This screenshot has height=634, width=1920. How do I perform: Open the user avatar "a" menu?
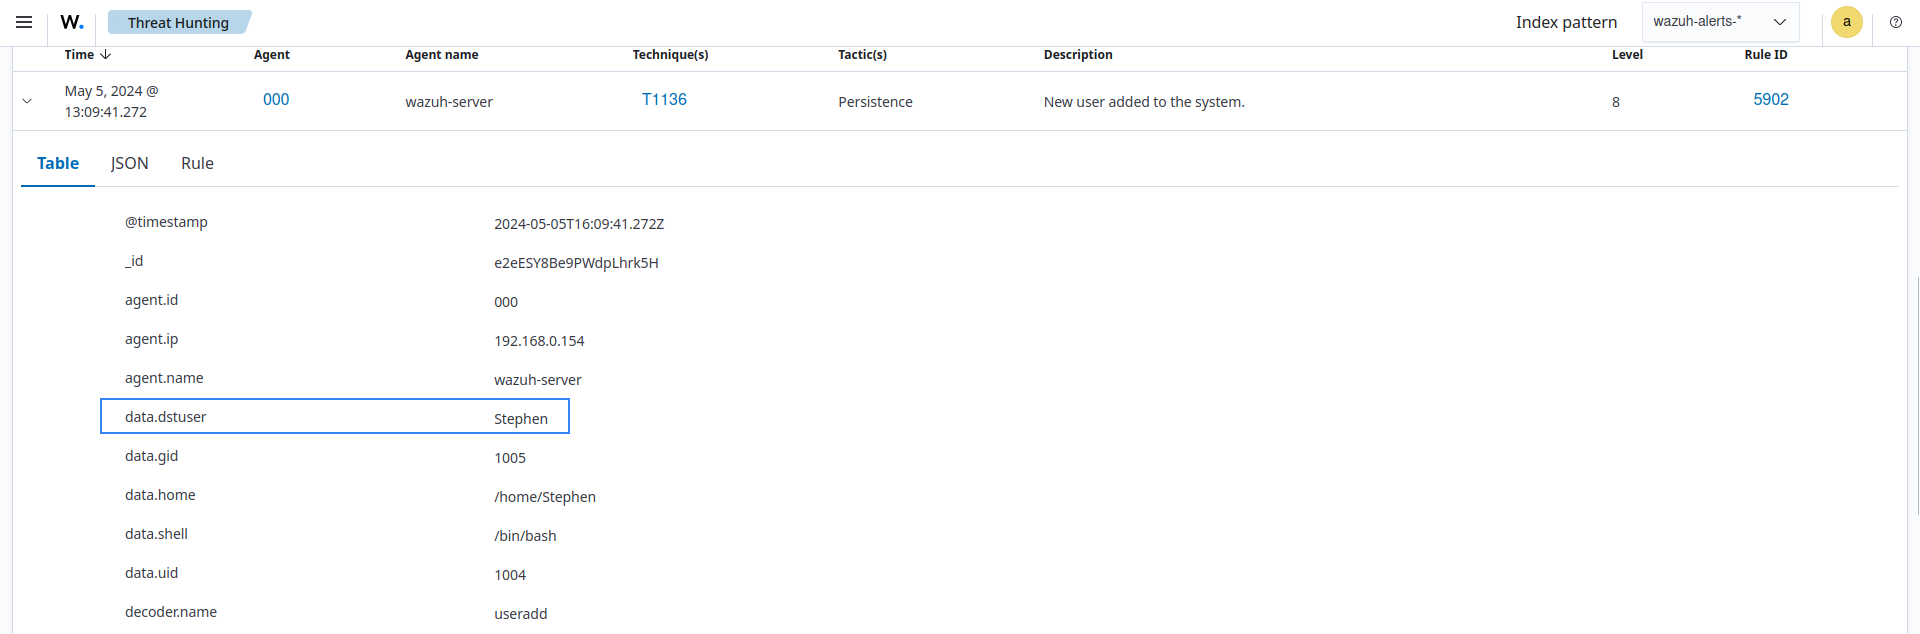pyautogui.click(x=1846, y=22)
